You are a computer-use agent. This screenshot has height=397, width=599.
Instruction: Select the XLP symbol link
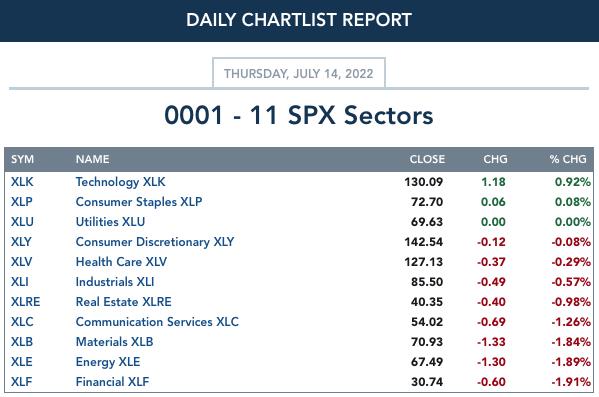(21, 202)
